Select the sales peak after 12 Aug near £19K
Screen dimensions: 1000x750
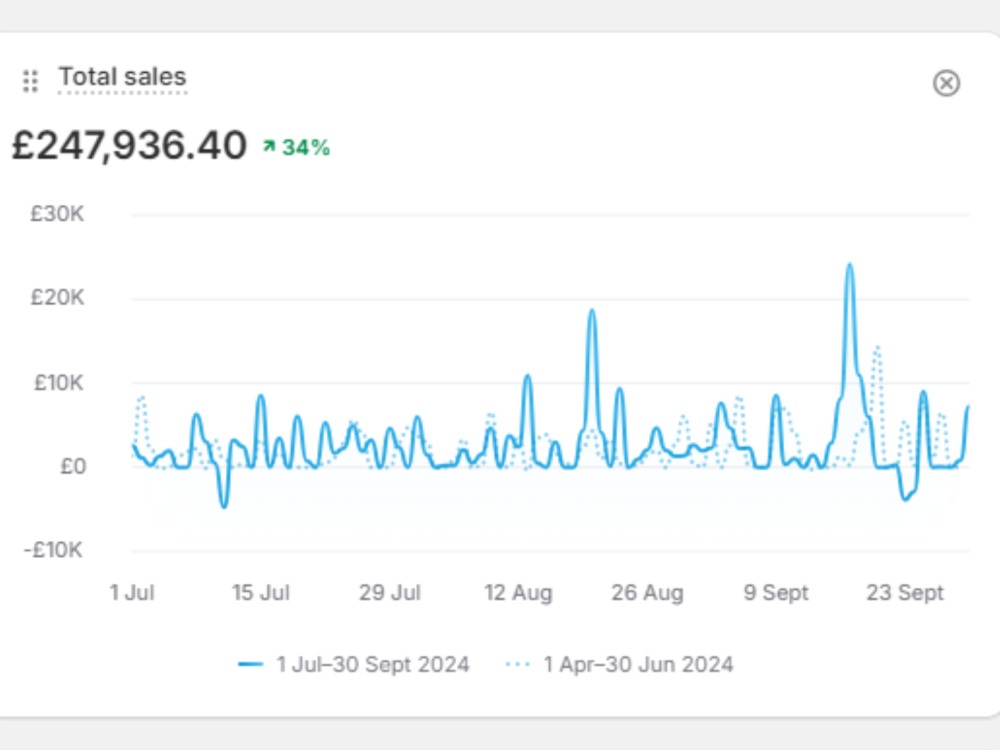tap(592, 311)
